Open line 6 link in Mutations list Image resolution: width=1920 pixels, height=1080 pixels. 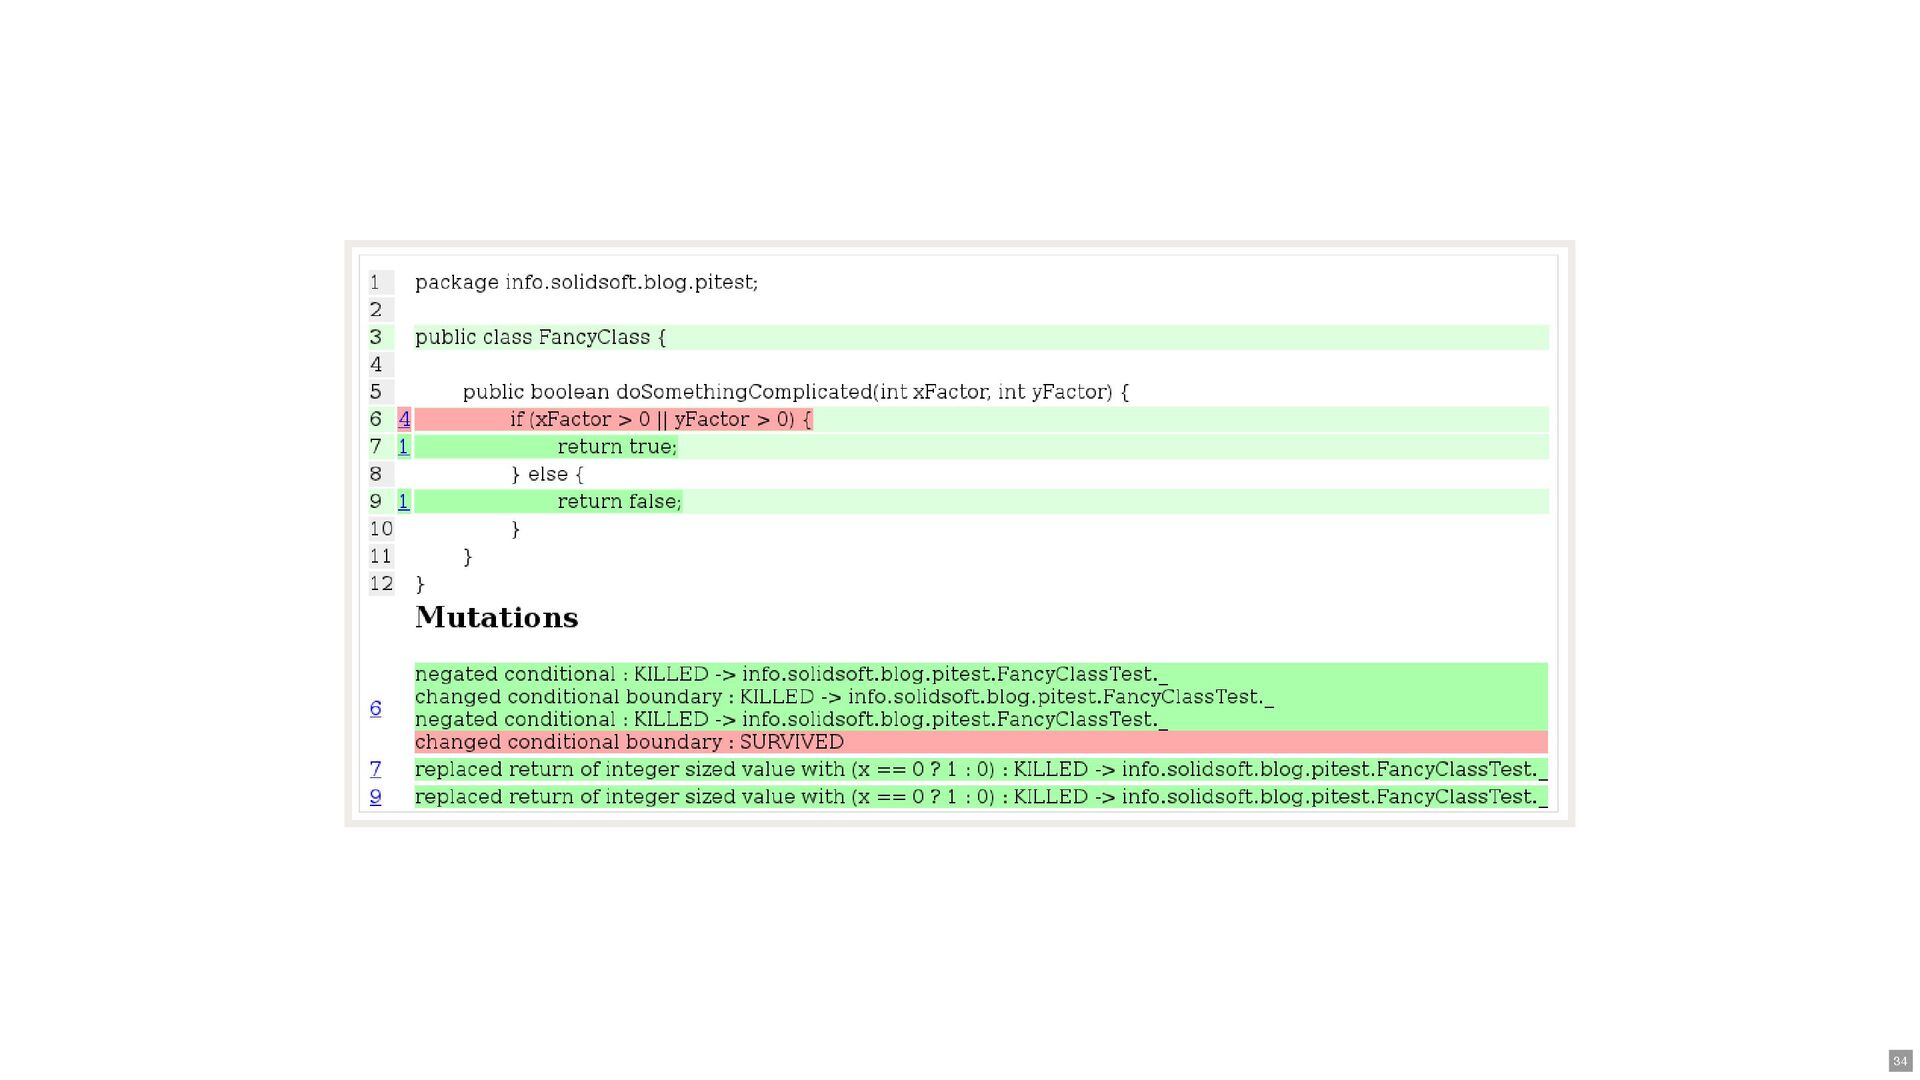(x=375, y=709)
